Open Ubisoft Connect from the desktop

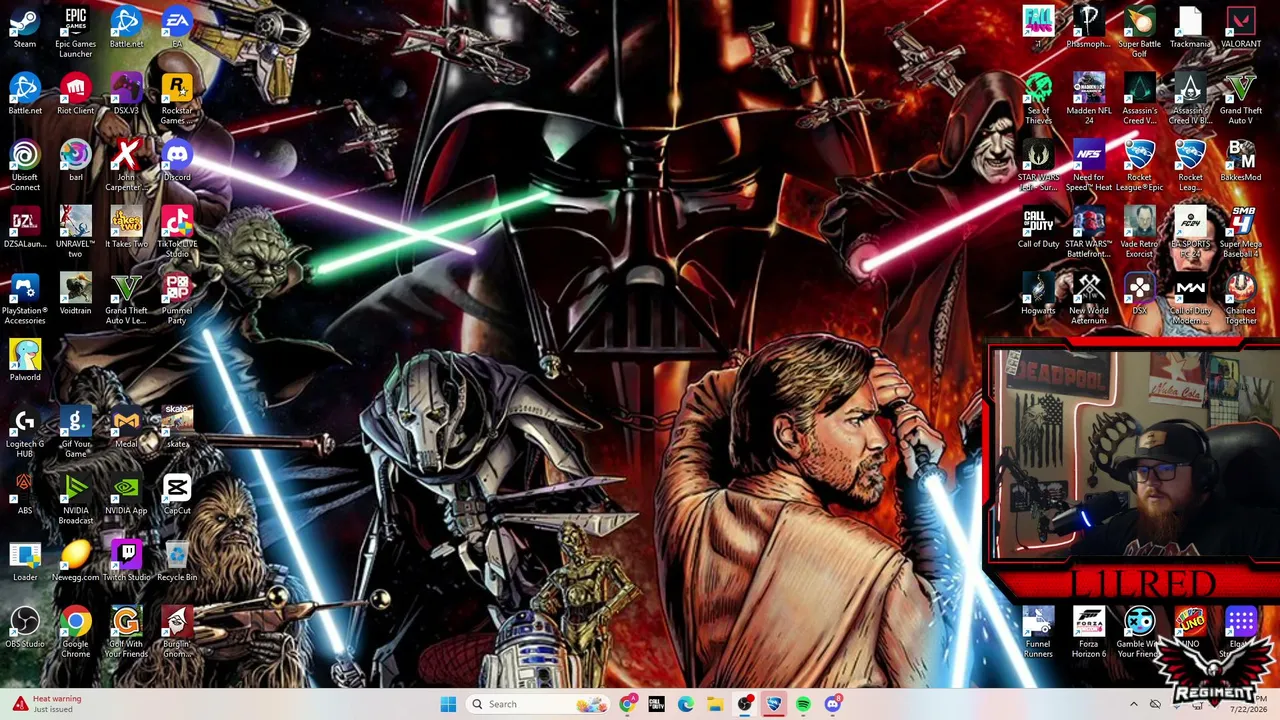pyautogui.click(x=25, y=166)
